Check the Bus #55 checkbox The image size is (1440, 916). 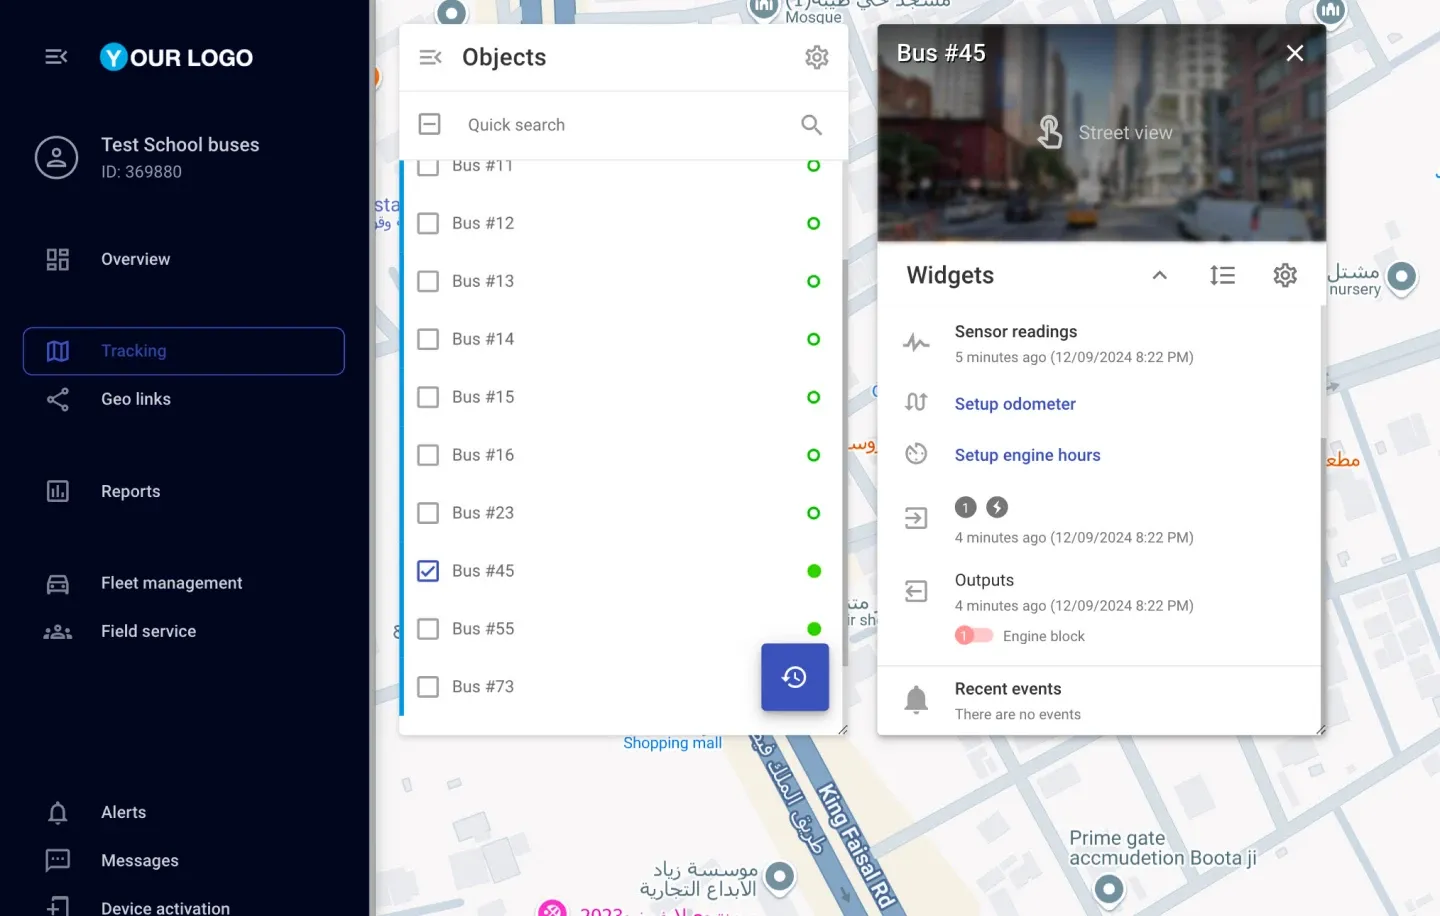(428, 629)
